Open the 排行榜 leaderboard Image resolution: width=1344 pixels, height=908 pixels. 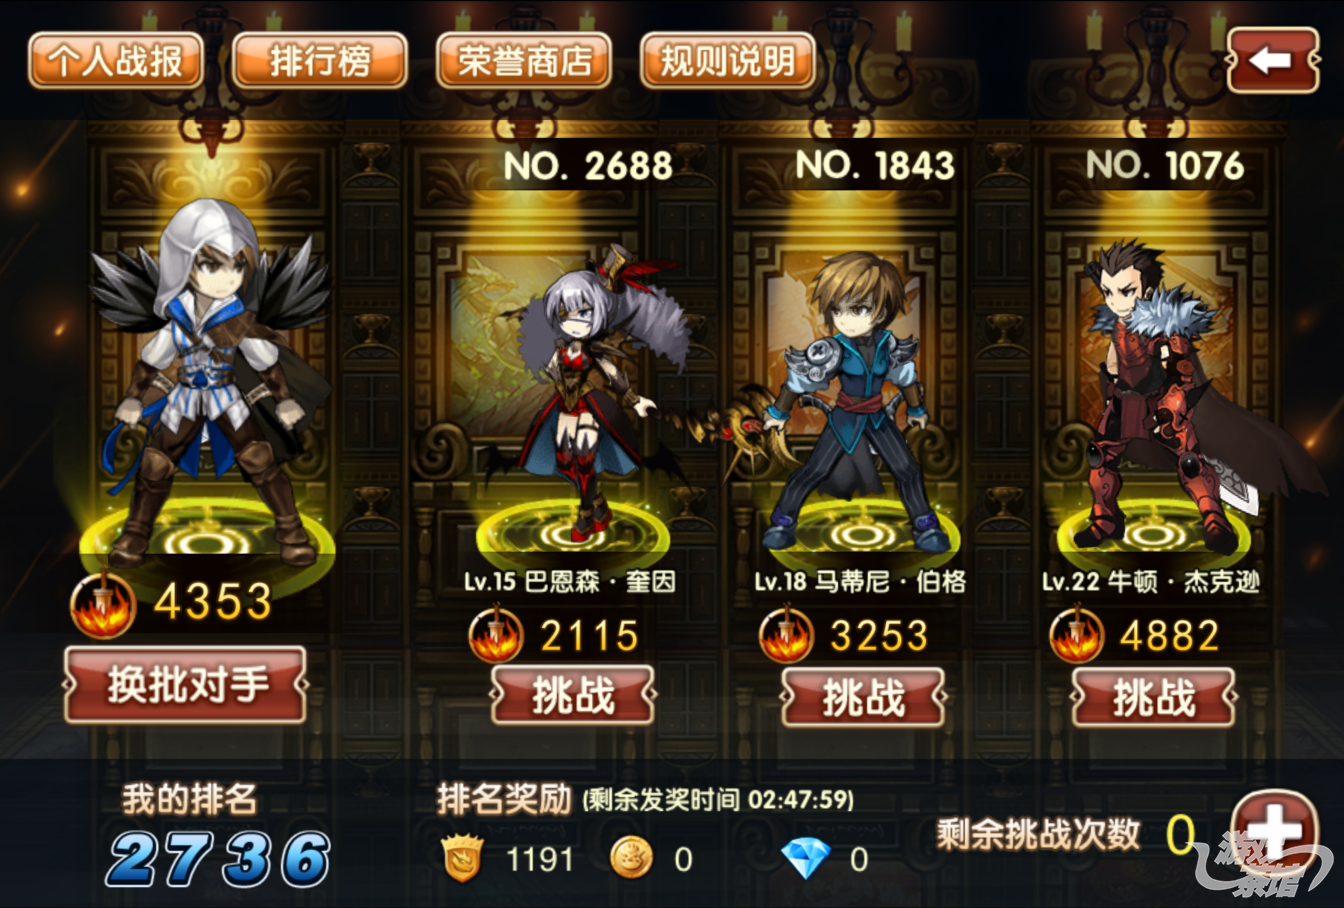[320, 61]
